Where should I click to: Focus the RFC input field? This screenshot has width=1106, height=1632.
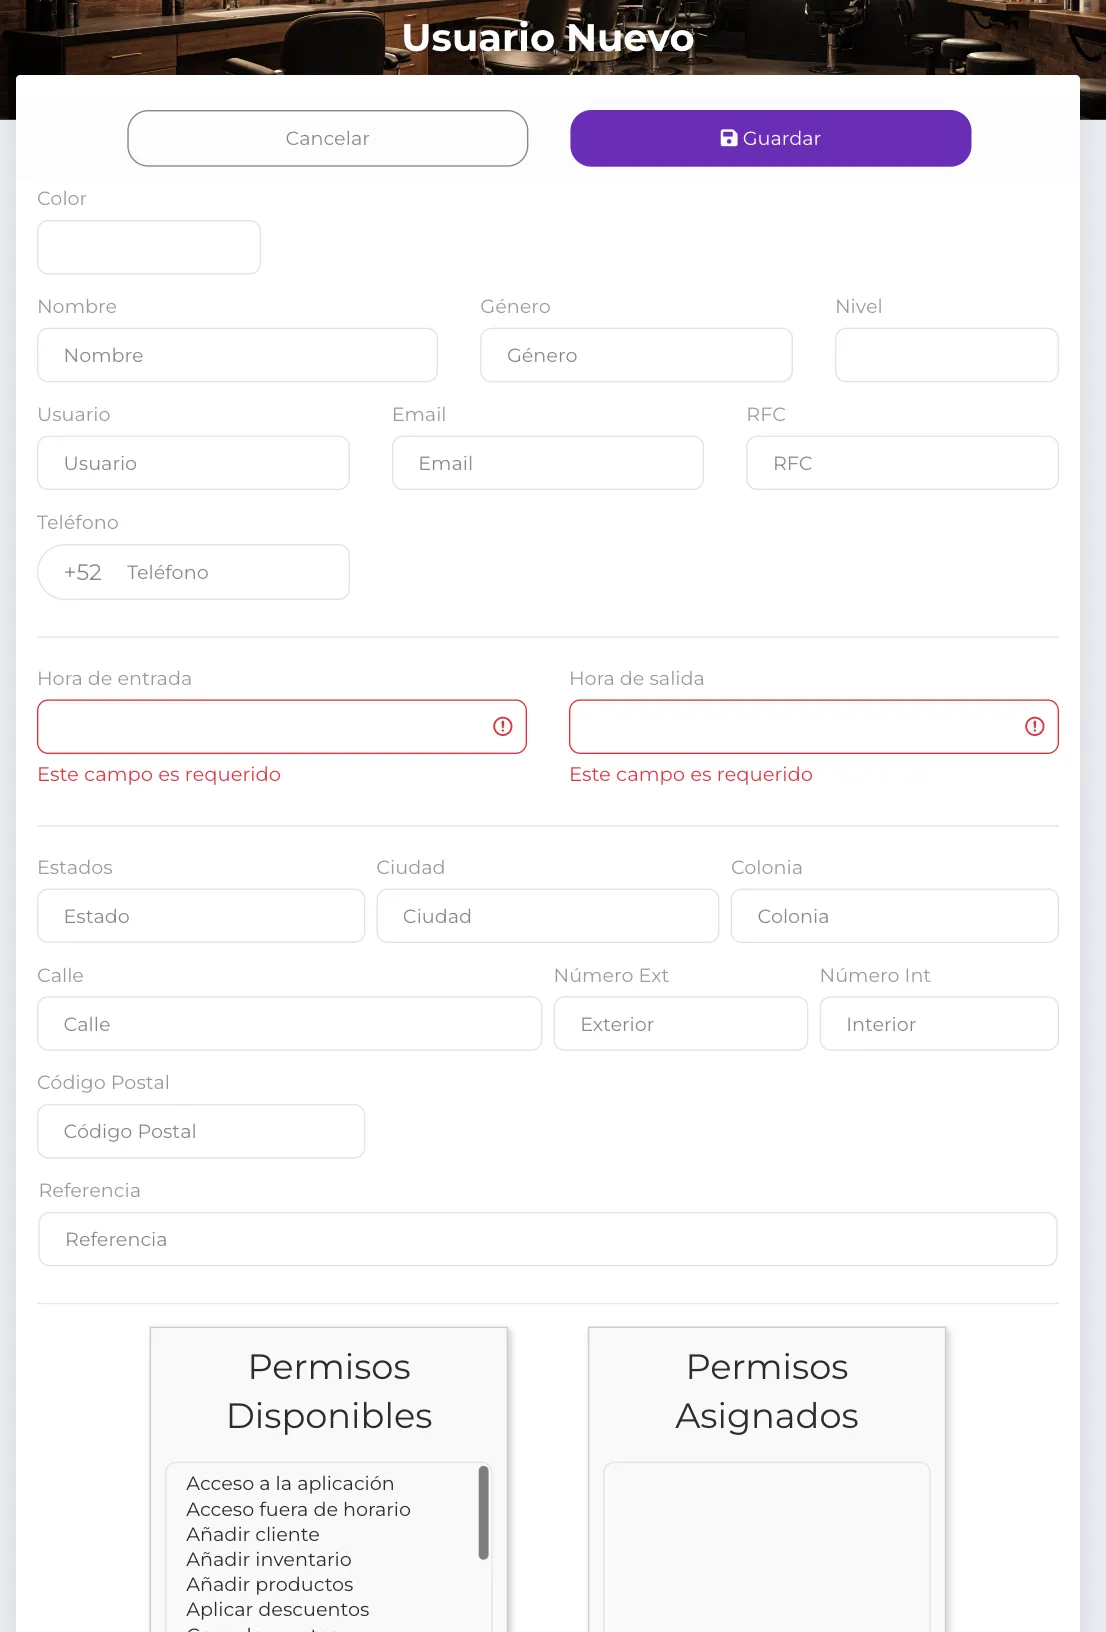[x=901, y=463]
